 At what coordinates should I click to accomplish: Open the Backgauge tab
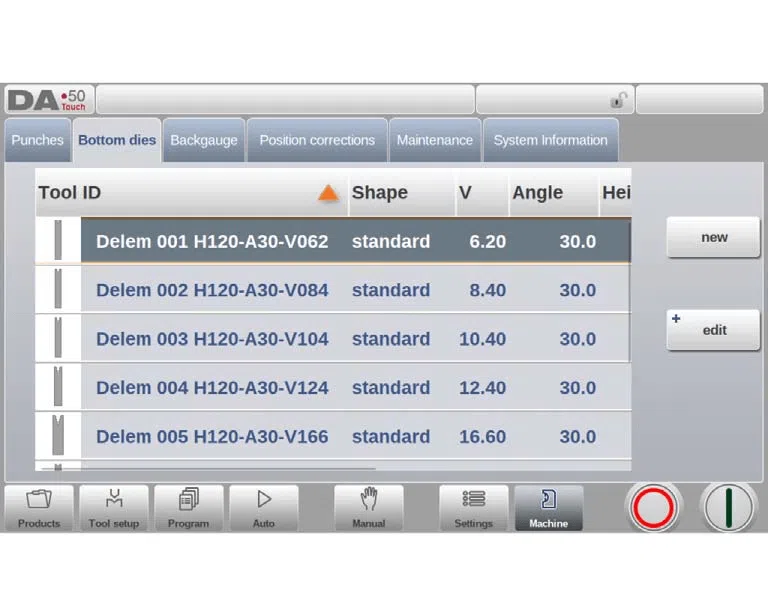204,140
